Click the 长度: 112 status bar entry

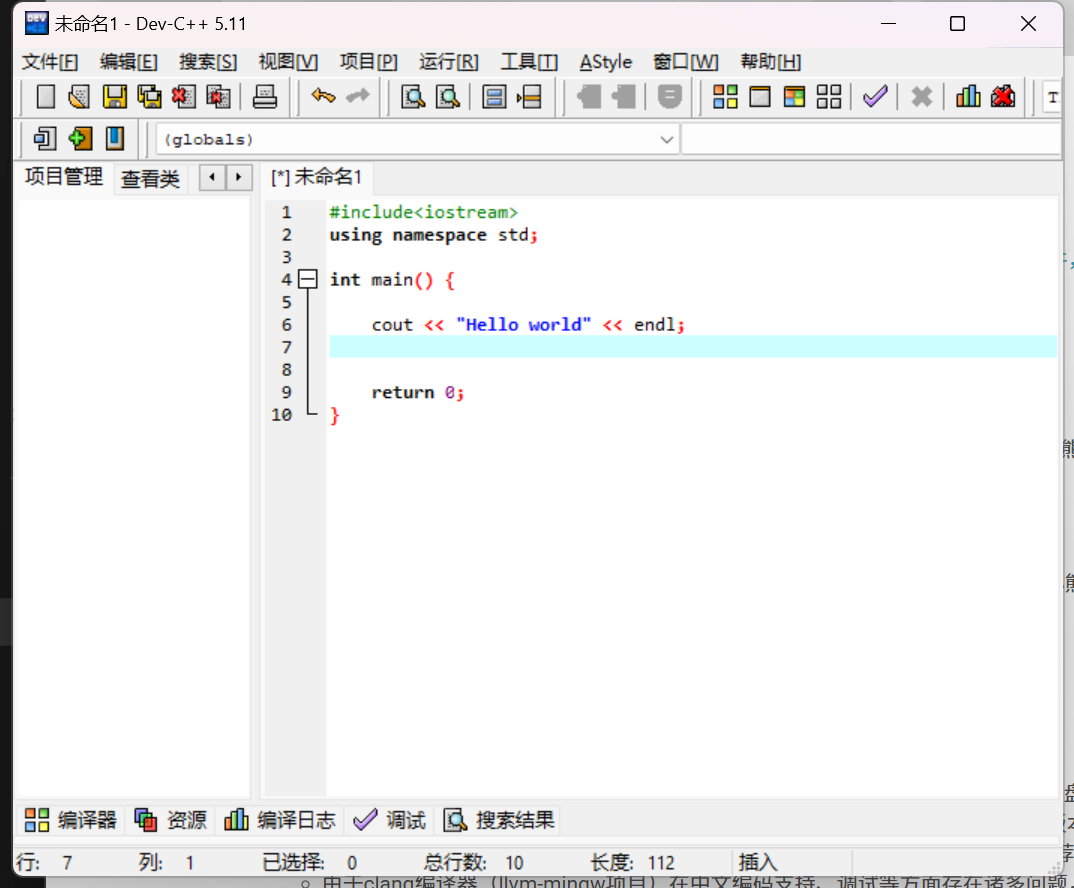click(633, 863)
